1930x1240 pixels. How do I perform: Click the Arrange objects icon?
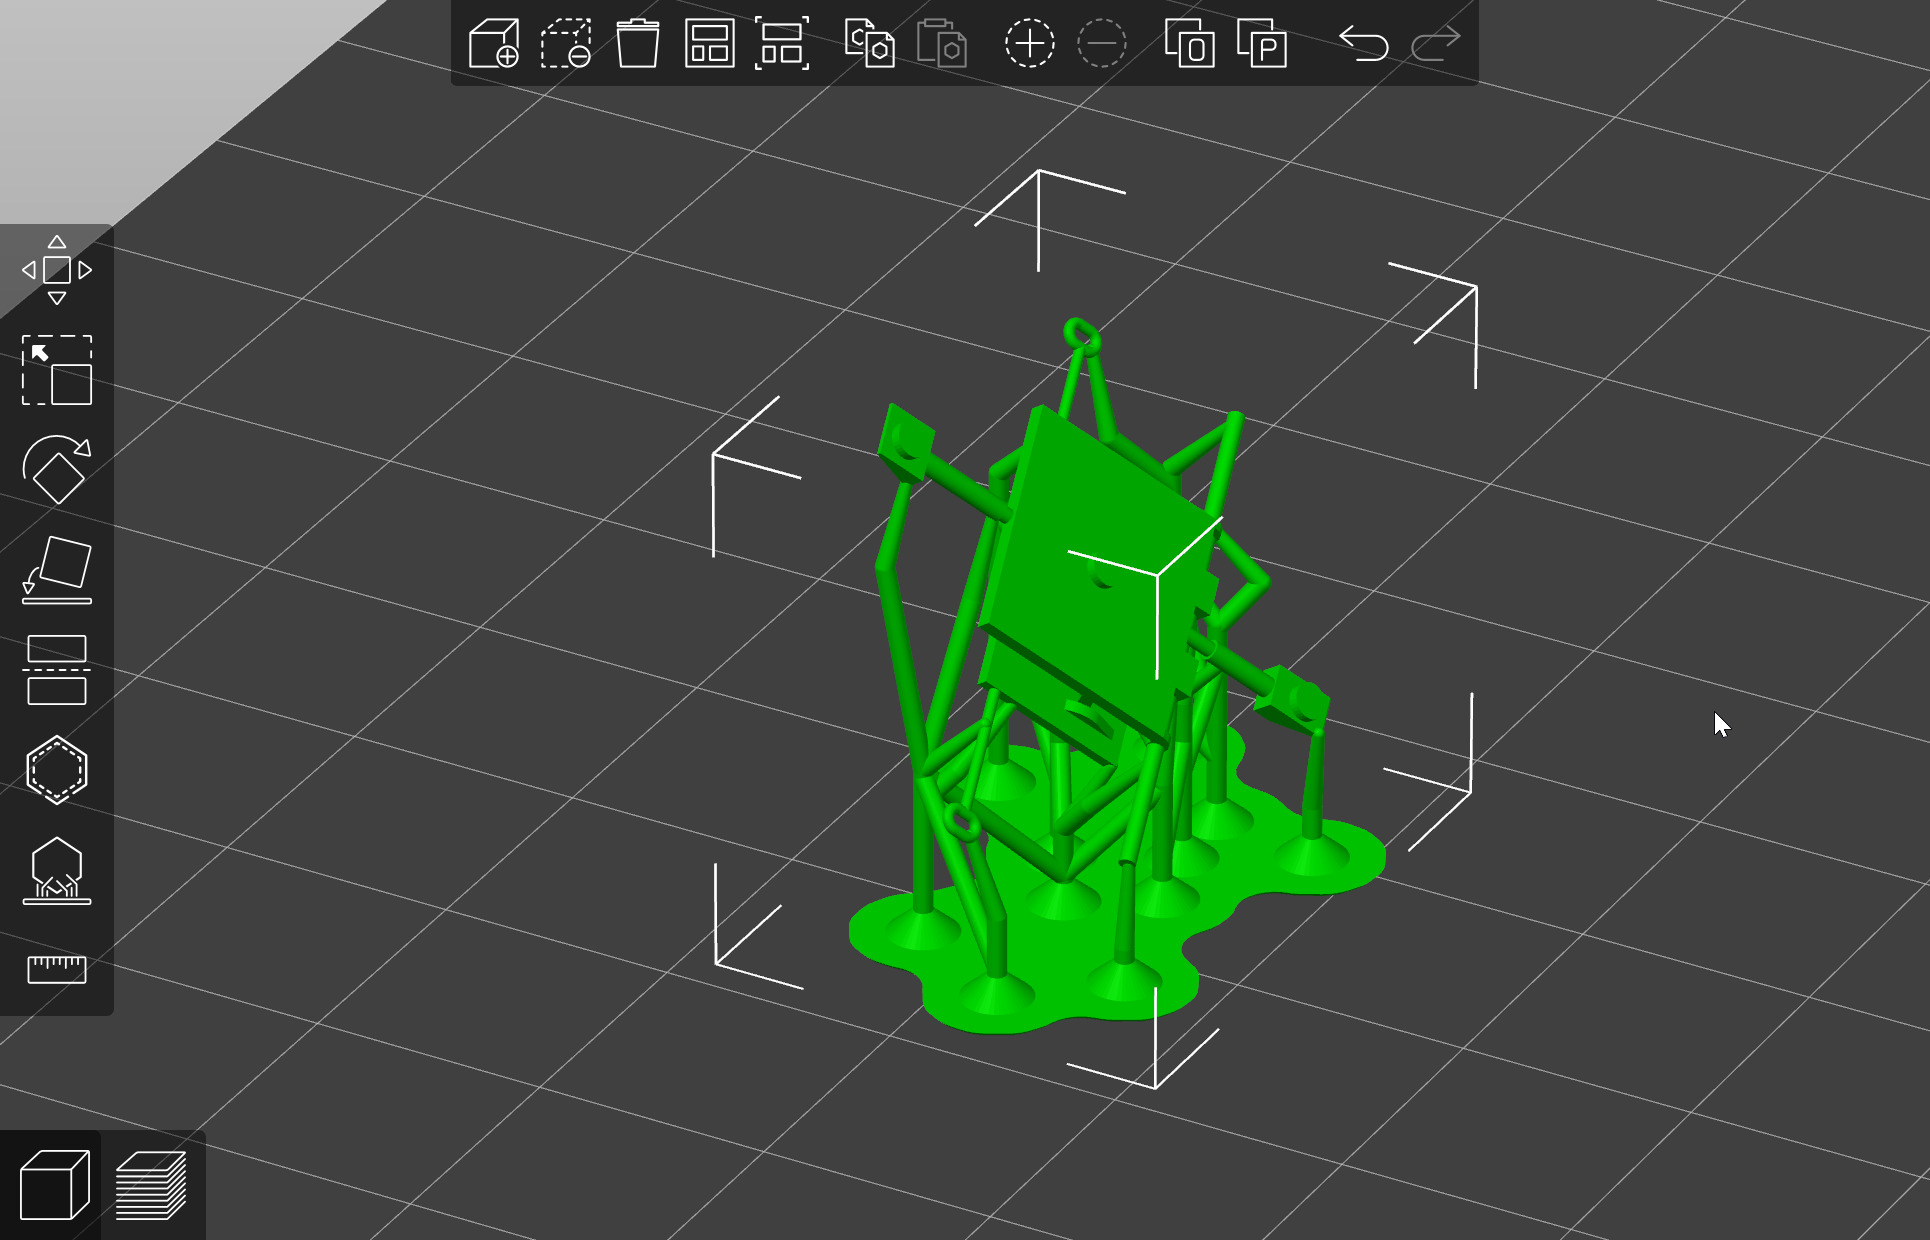(x=709, y=44)
